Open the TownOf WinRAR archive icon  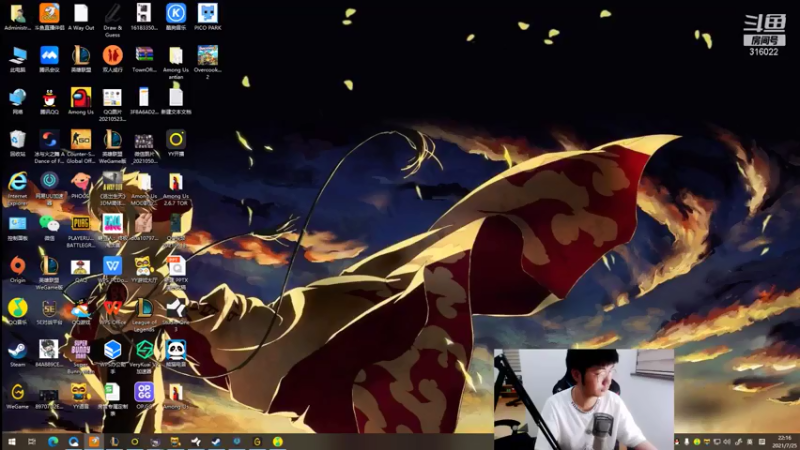tap(144, 56)
